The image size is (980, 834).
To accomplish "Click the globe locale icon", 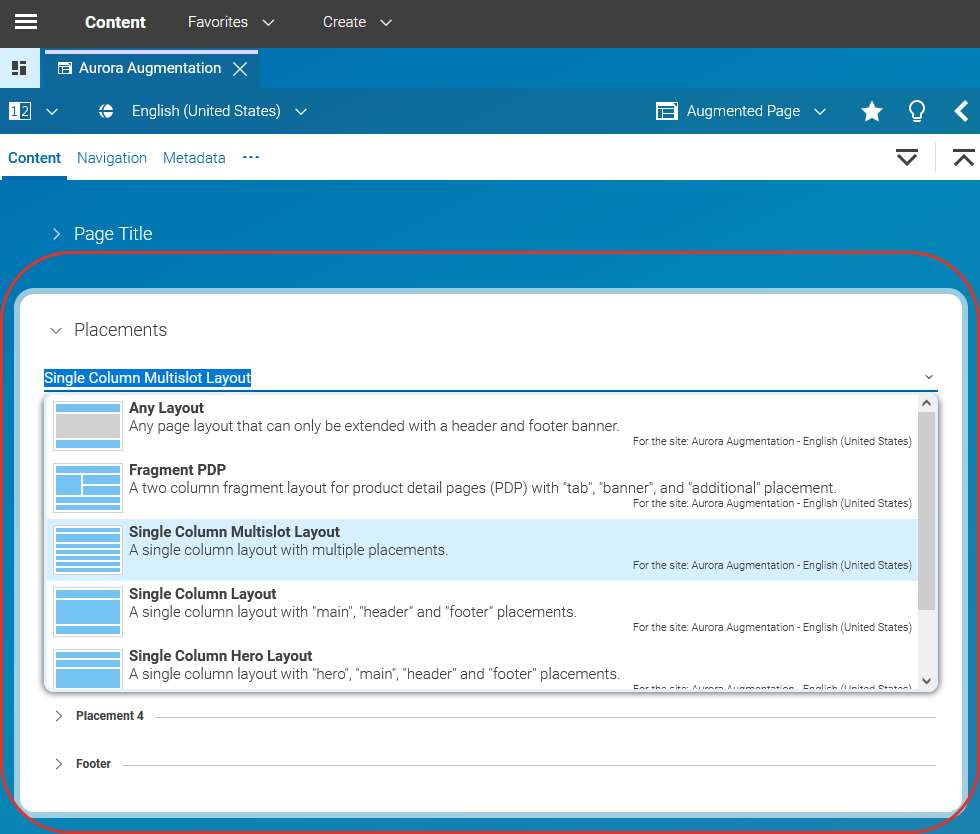I will [x=106, y=111].
